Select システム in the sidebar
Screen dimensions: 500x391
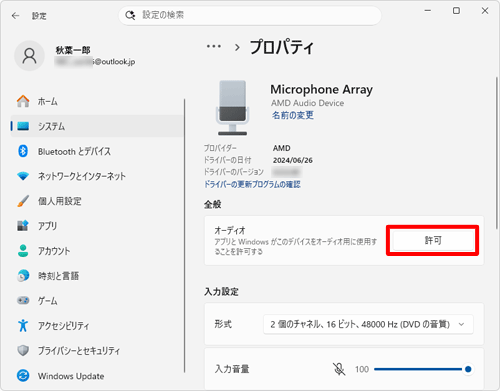97,126
